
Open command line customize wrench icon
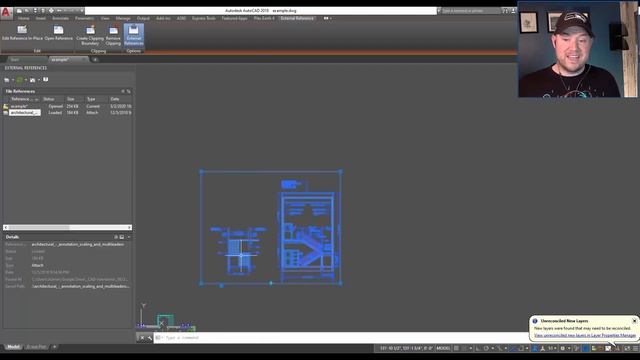tap(149, 338)
